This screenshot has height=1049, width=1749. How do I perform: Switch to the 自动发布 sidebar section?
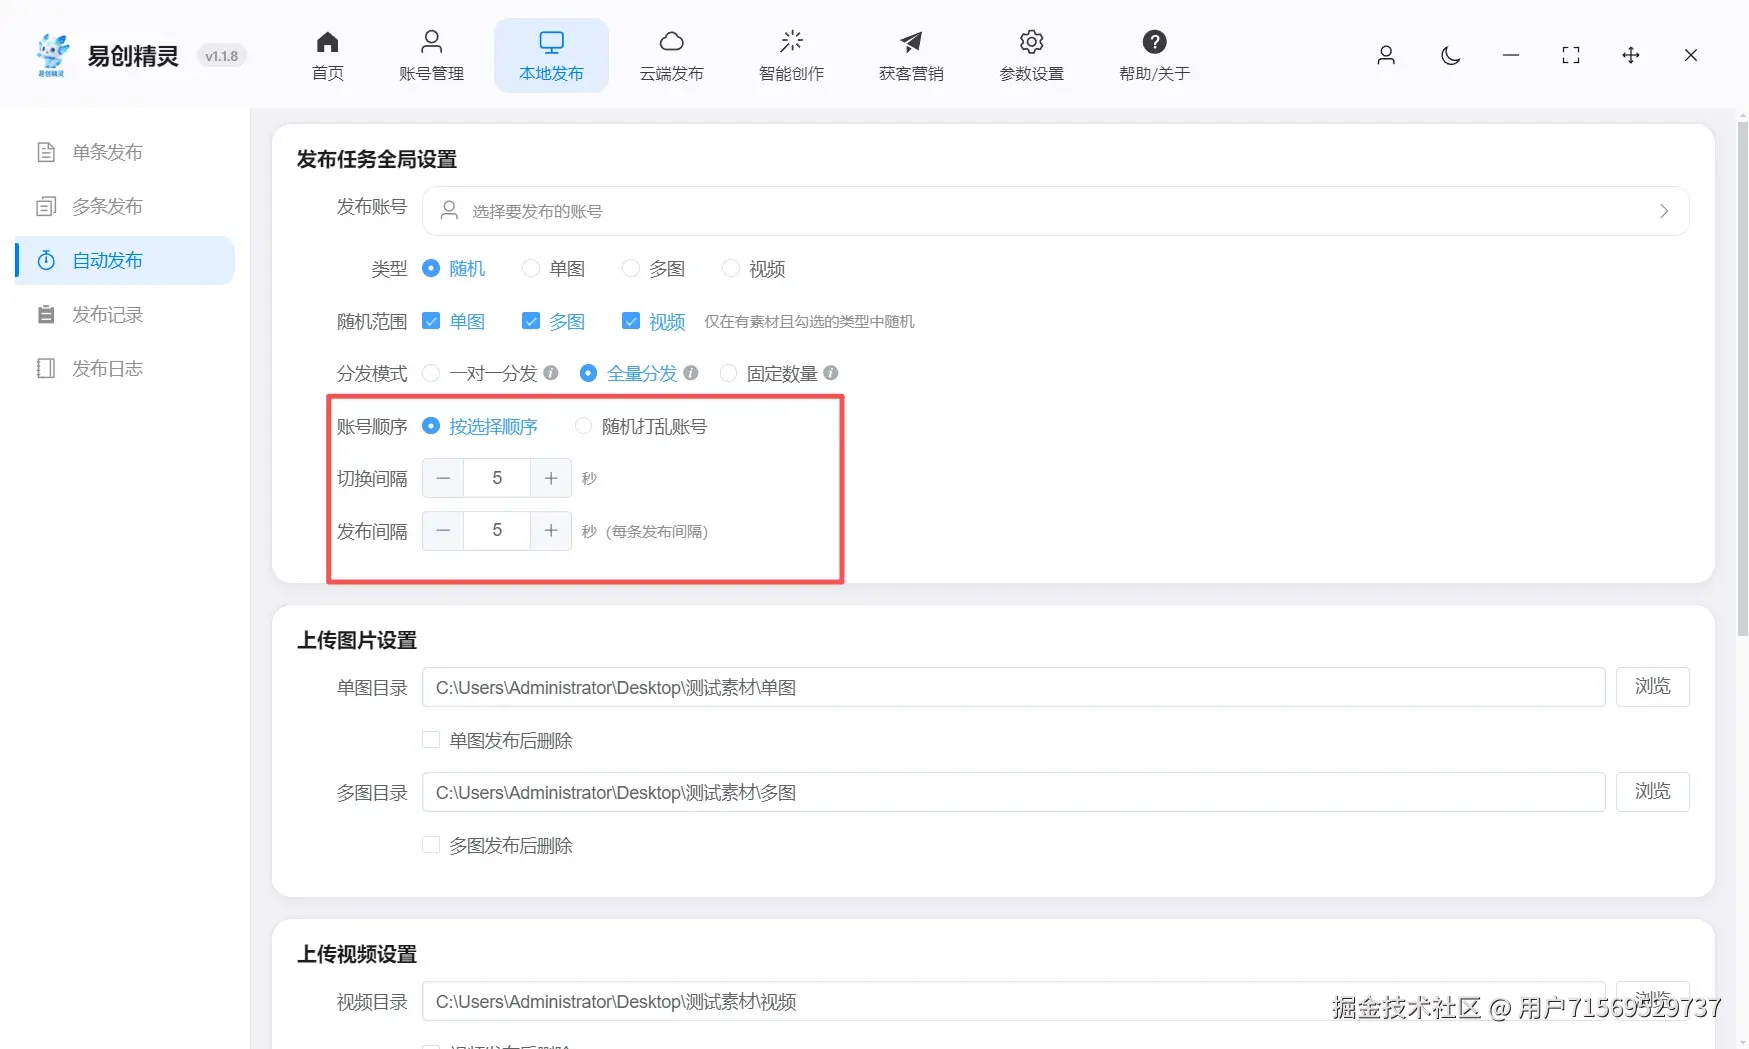pos(107,260)
